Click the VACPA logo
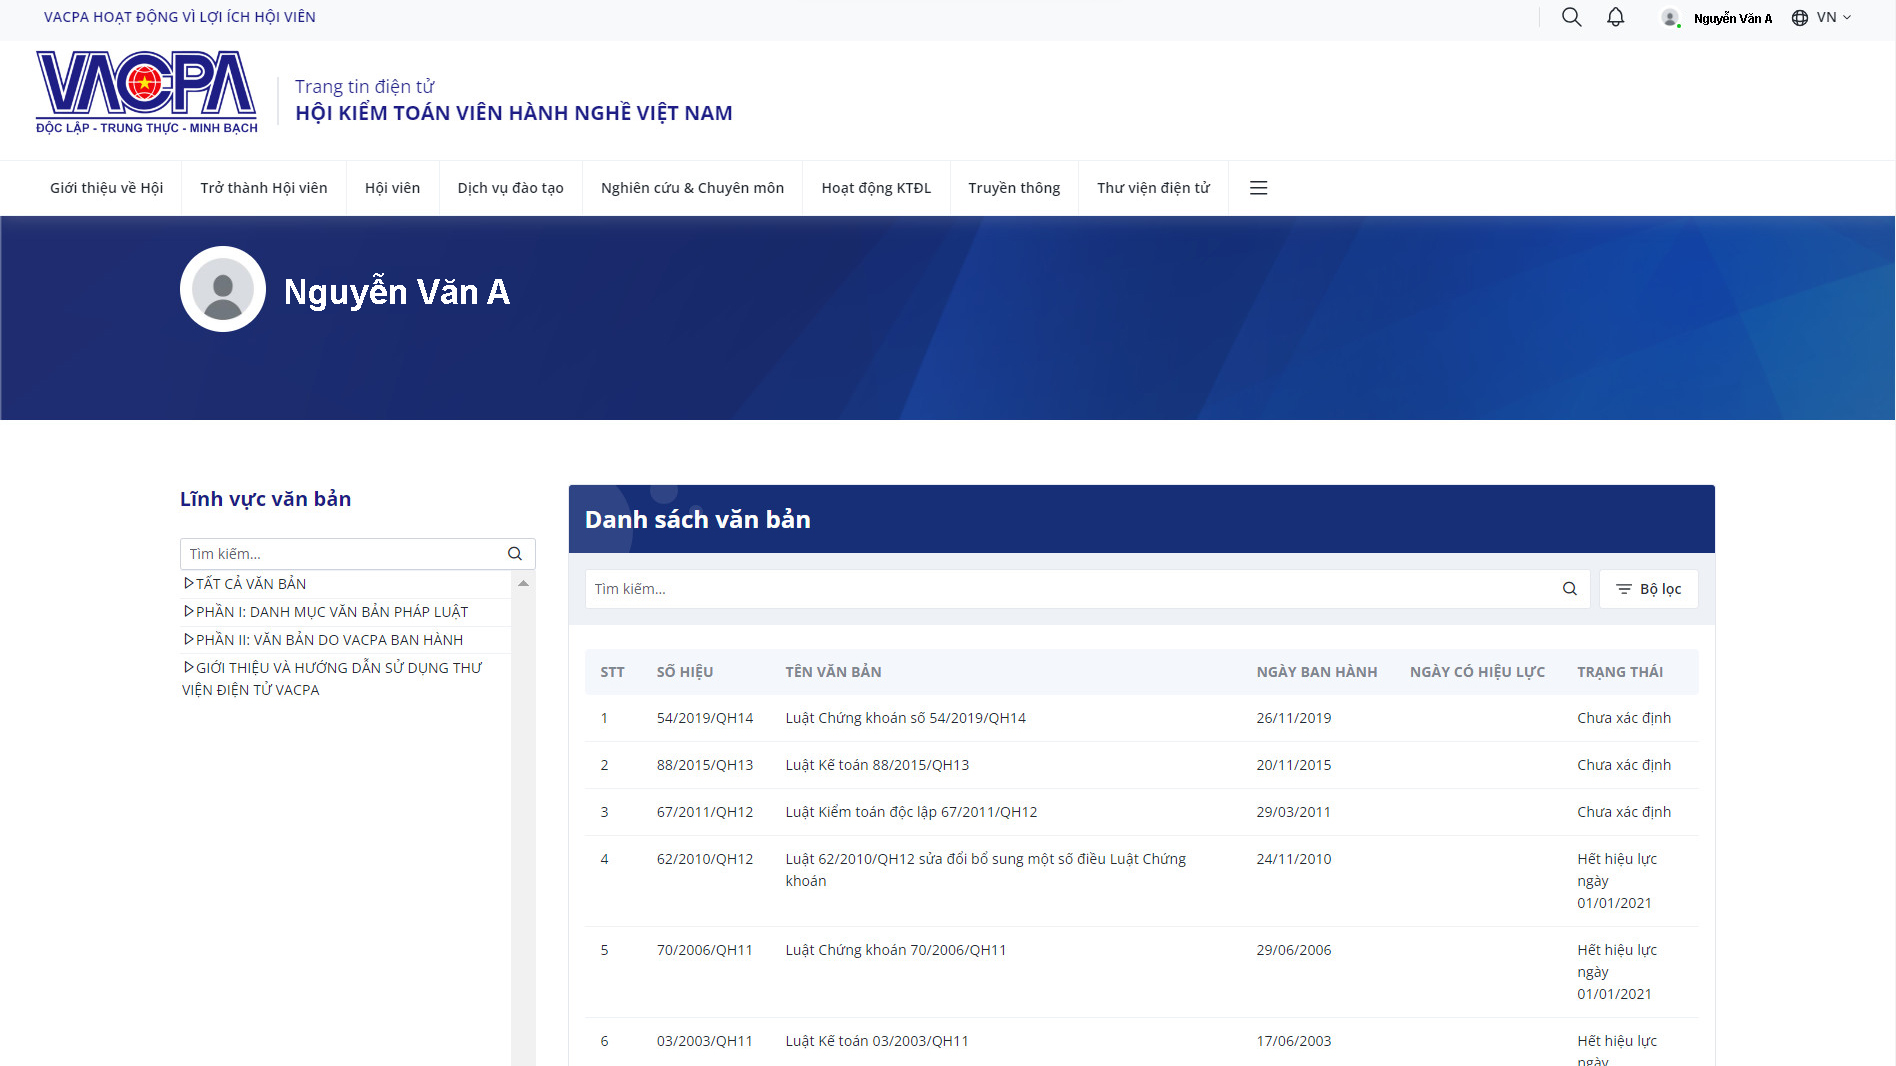Screen dimensions: 1896x1066 [x=146, y=90]
